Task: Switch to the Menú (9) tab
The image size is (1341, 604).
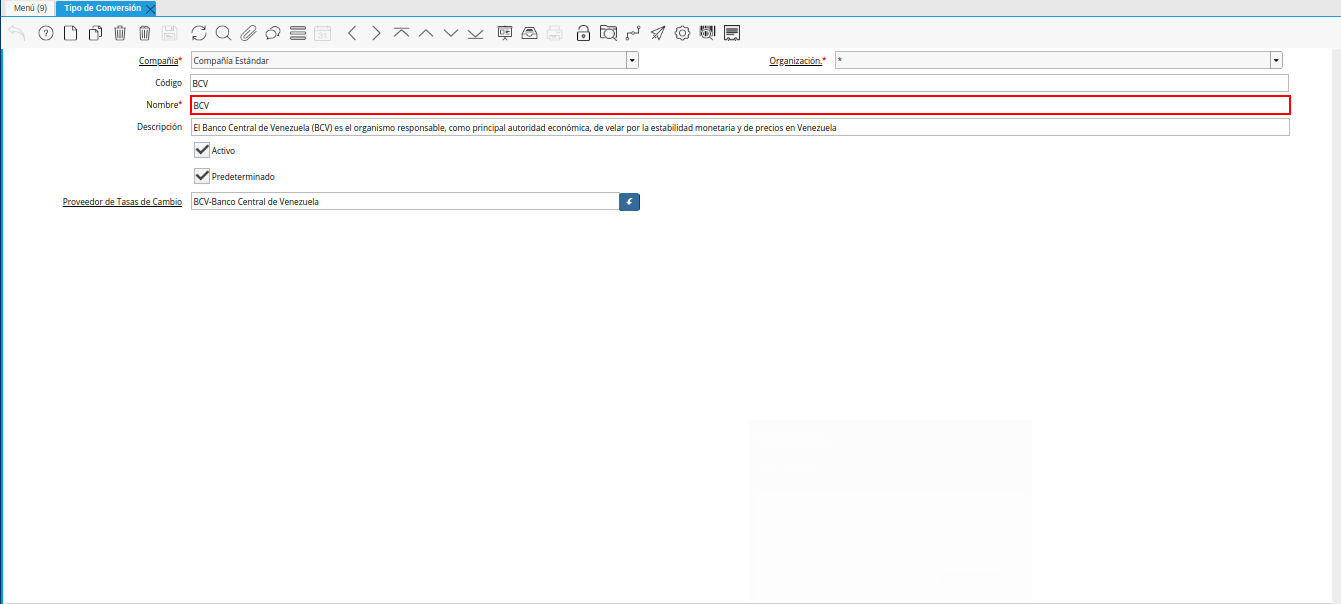Action: (30, 8)
